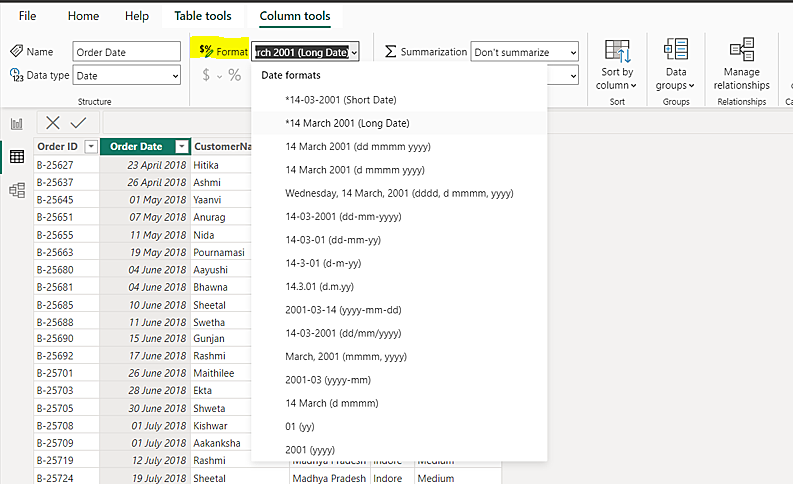793x484 pixels.
Task: Expand the Order ID column filter arrow
Action: coord(90,147)
